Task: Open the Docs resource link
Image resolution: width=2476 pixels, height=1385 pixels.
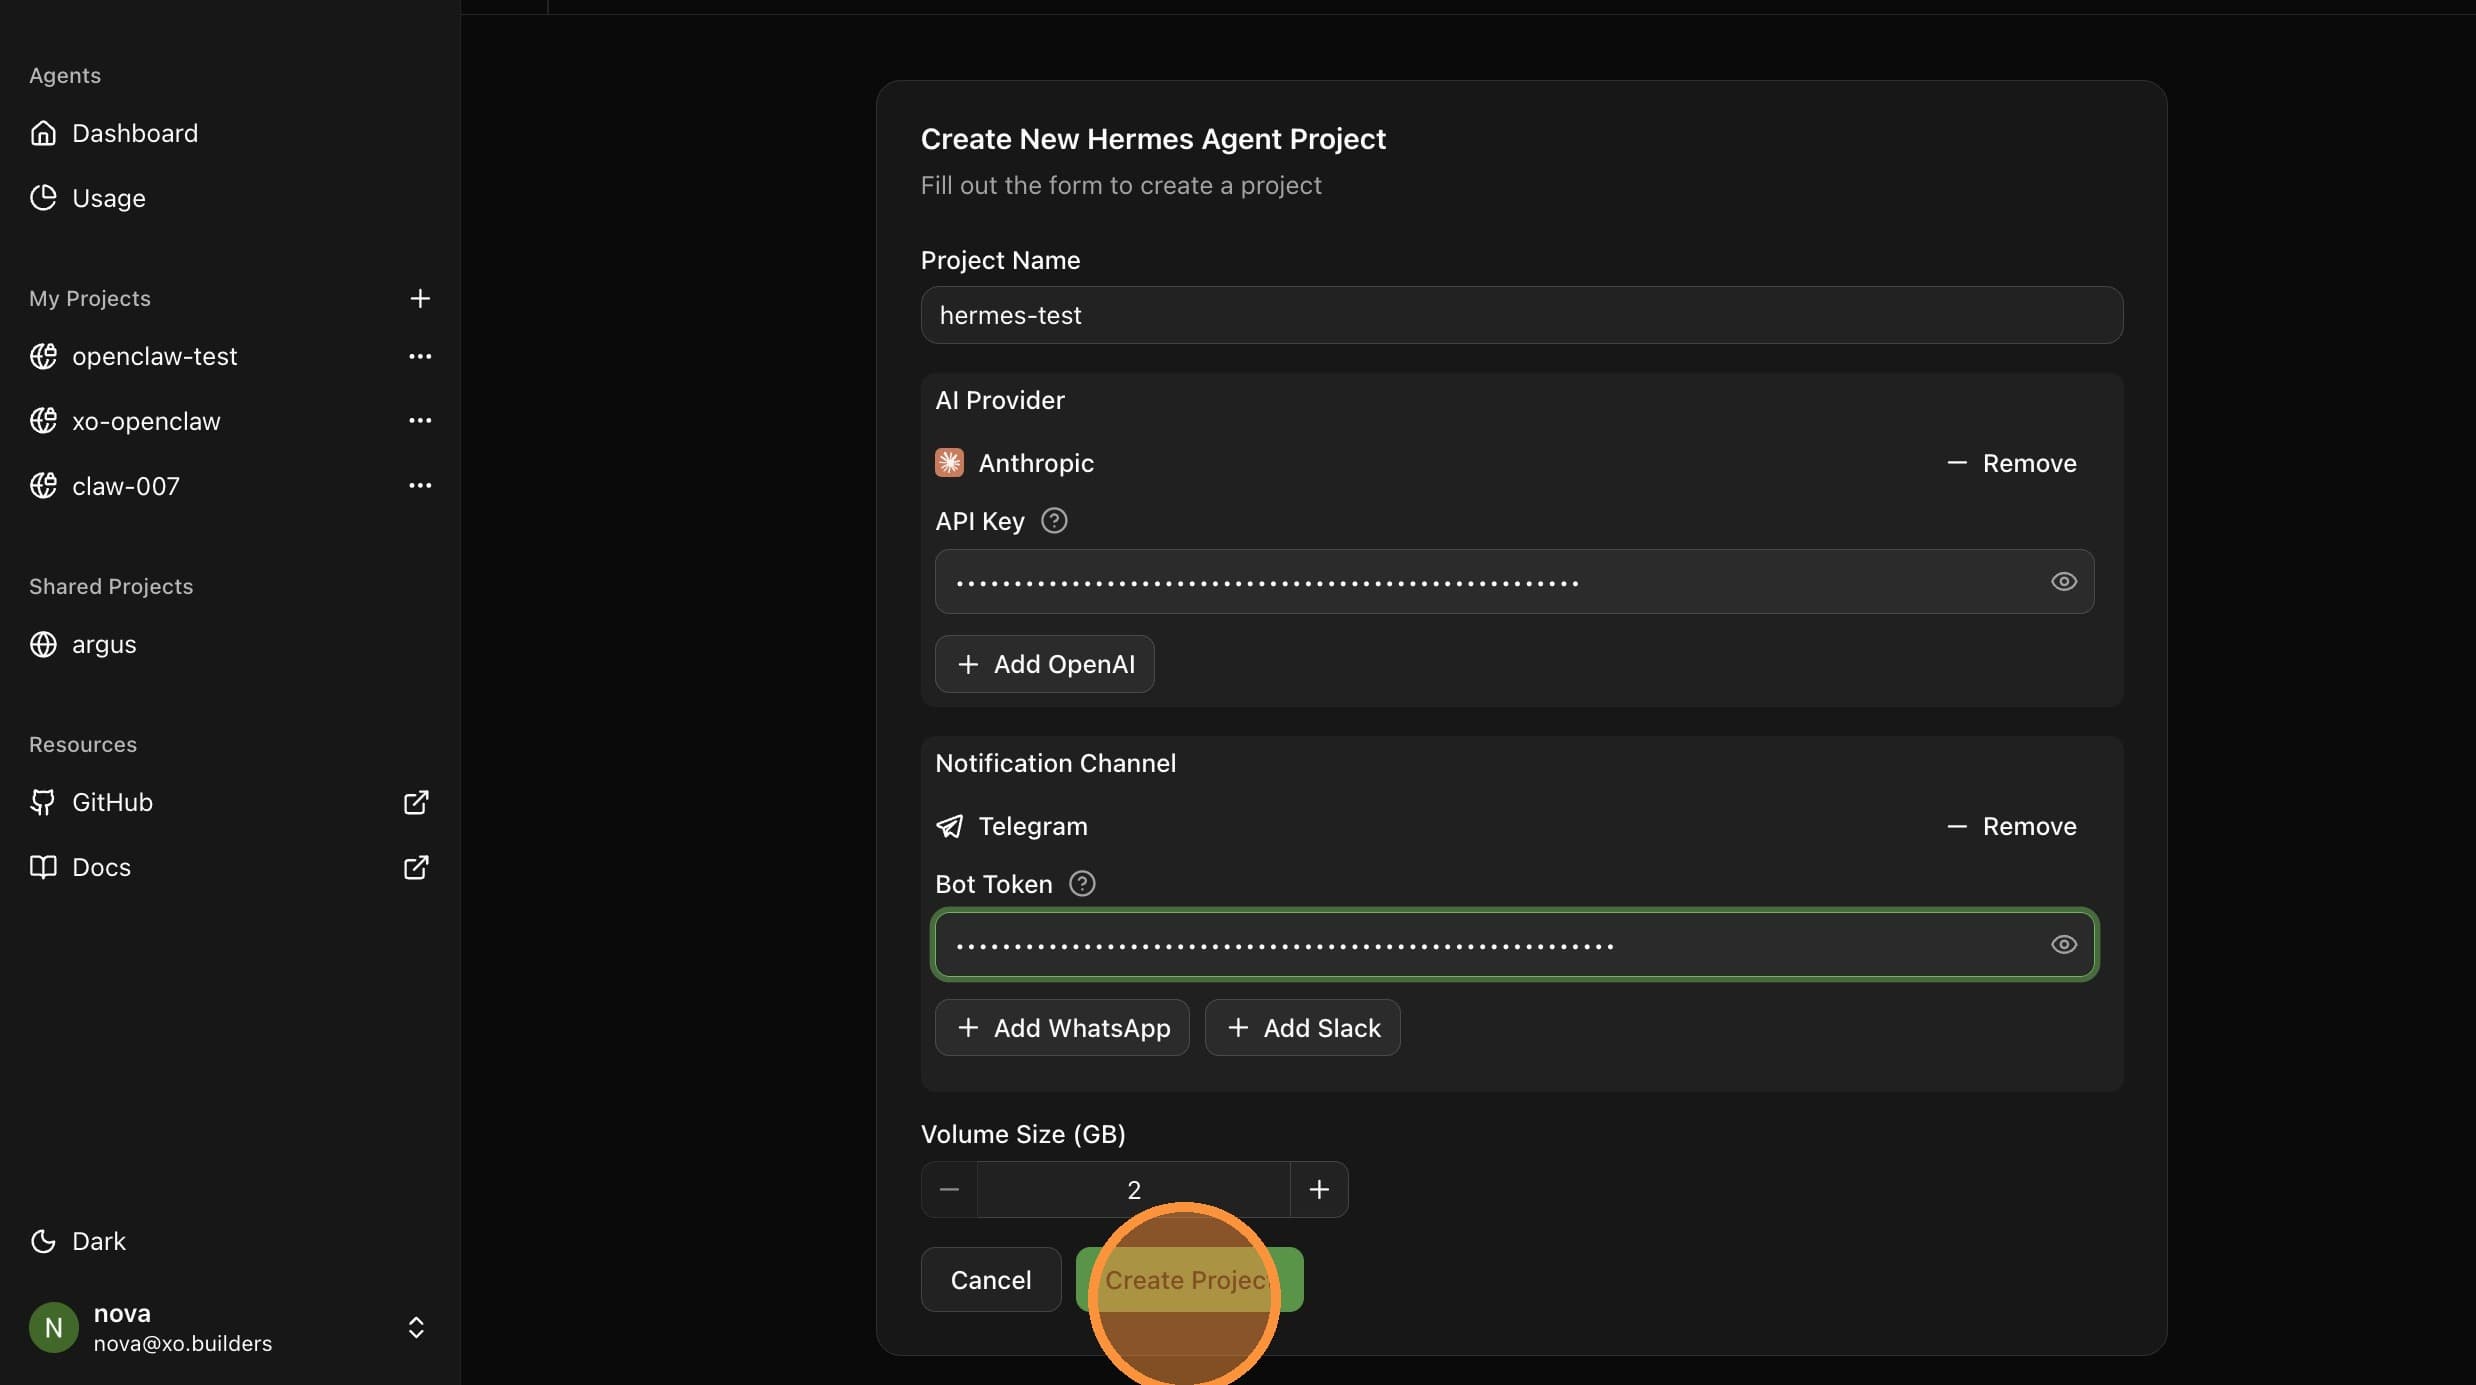Action: tap(101, 867)
